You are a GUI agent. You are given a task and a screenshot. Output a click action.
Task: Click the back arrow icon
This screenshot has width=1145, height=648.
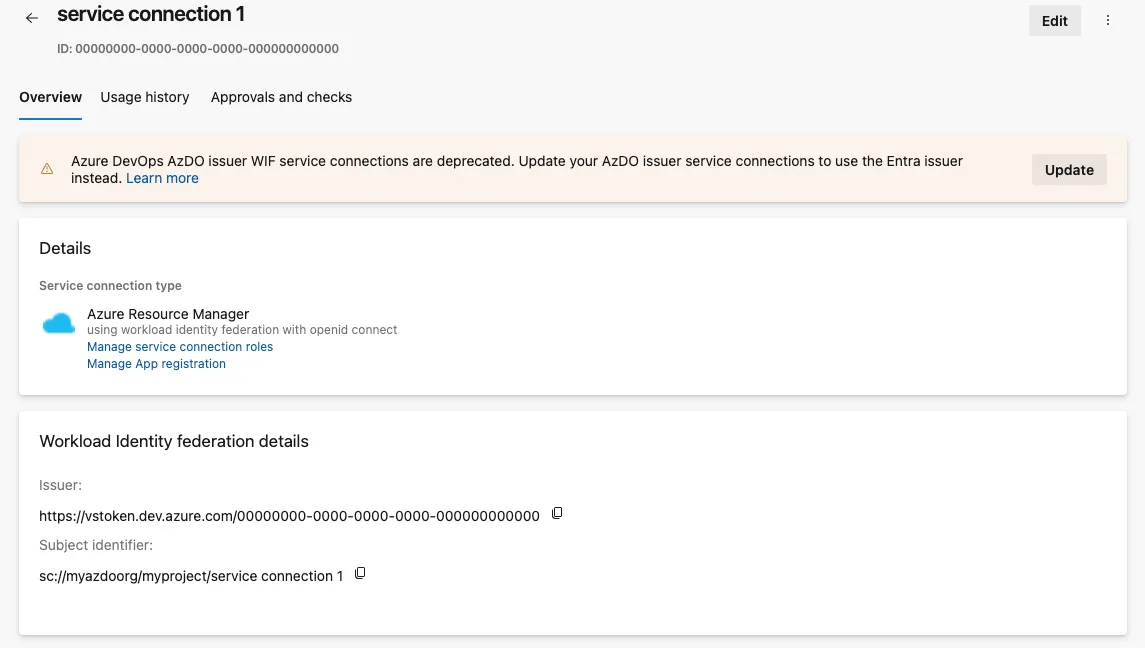click(31, 18)
